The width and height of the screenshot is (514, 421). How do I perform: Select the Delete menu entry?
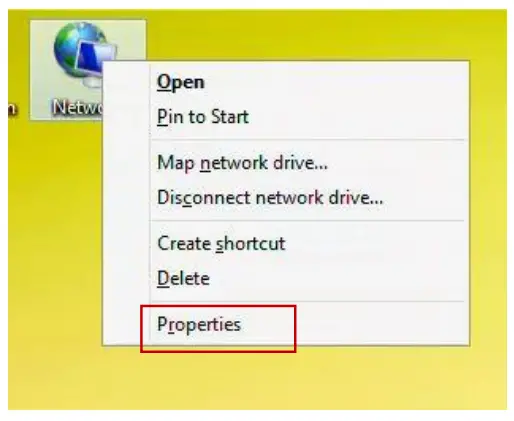183,278
